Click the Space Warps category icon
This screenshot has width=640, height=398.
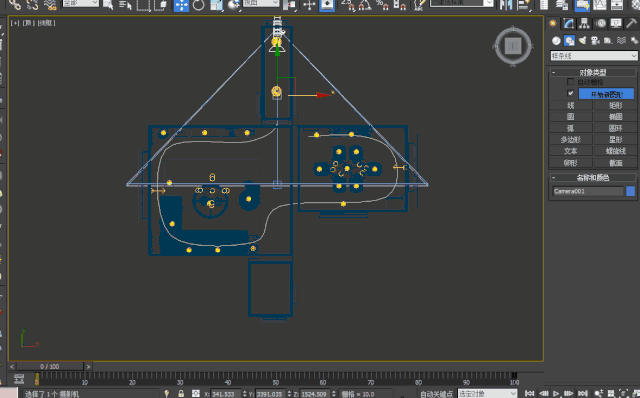point(621,40)
